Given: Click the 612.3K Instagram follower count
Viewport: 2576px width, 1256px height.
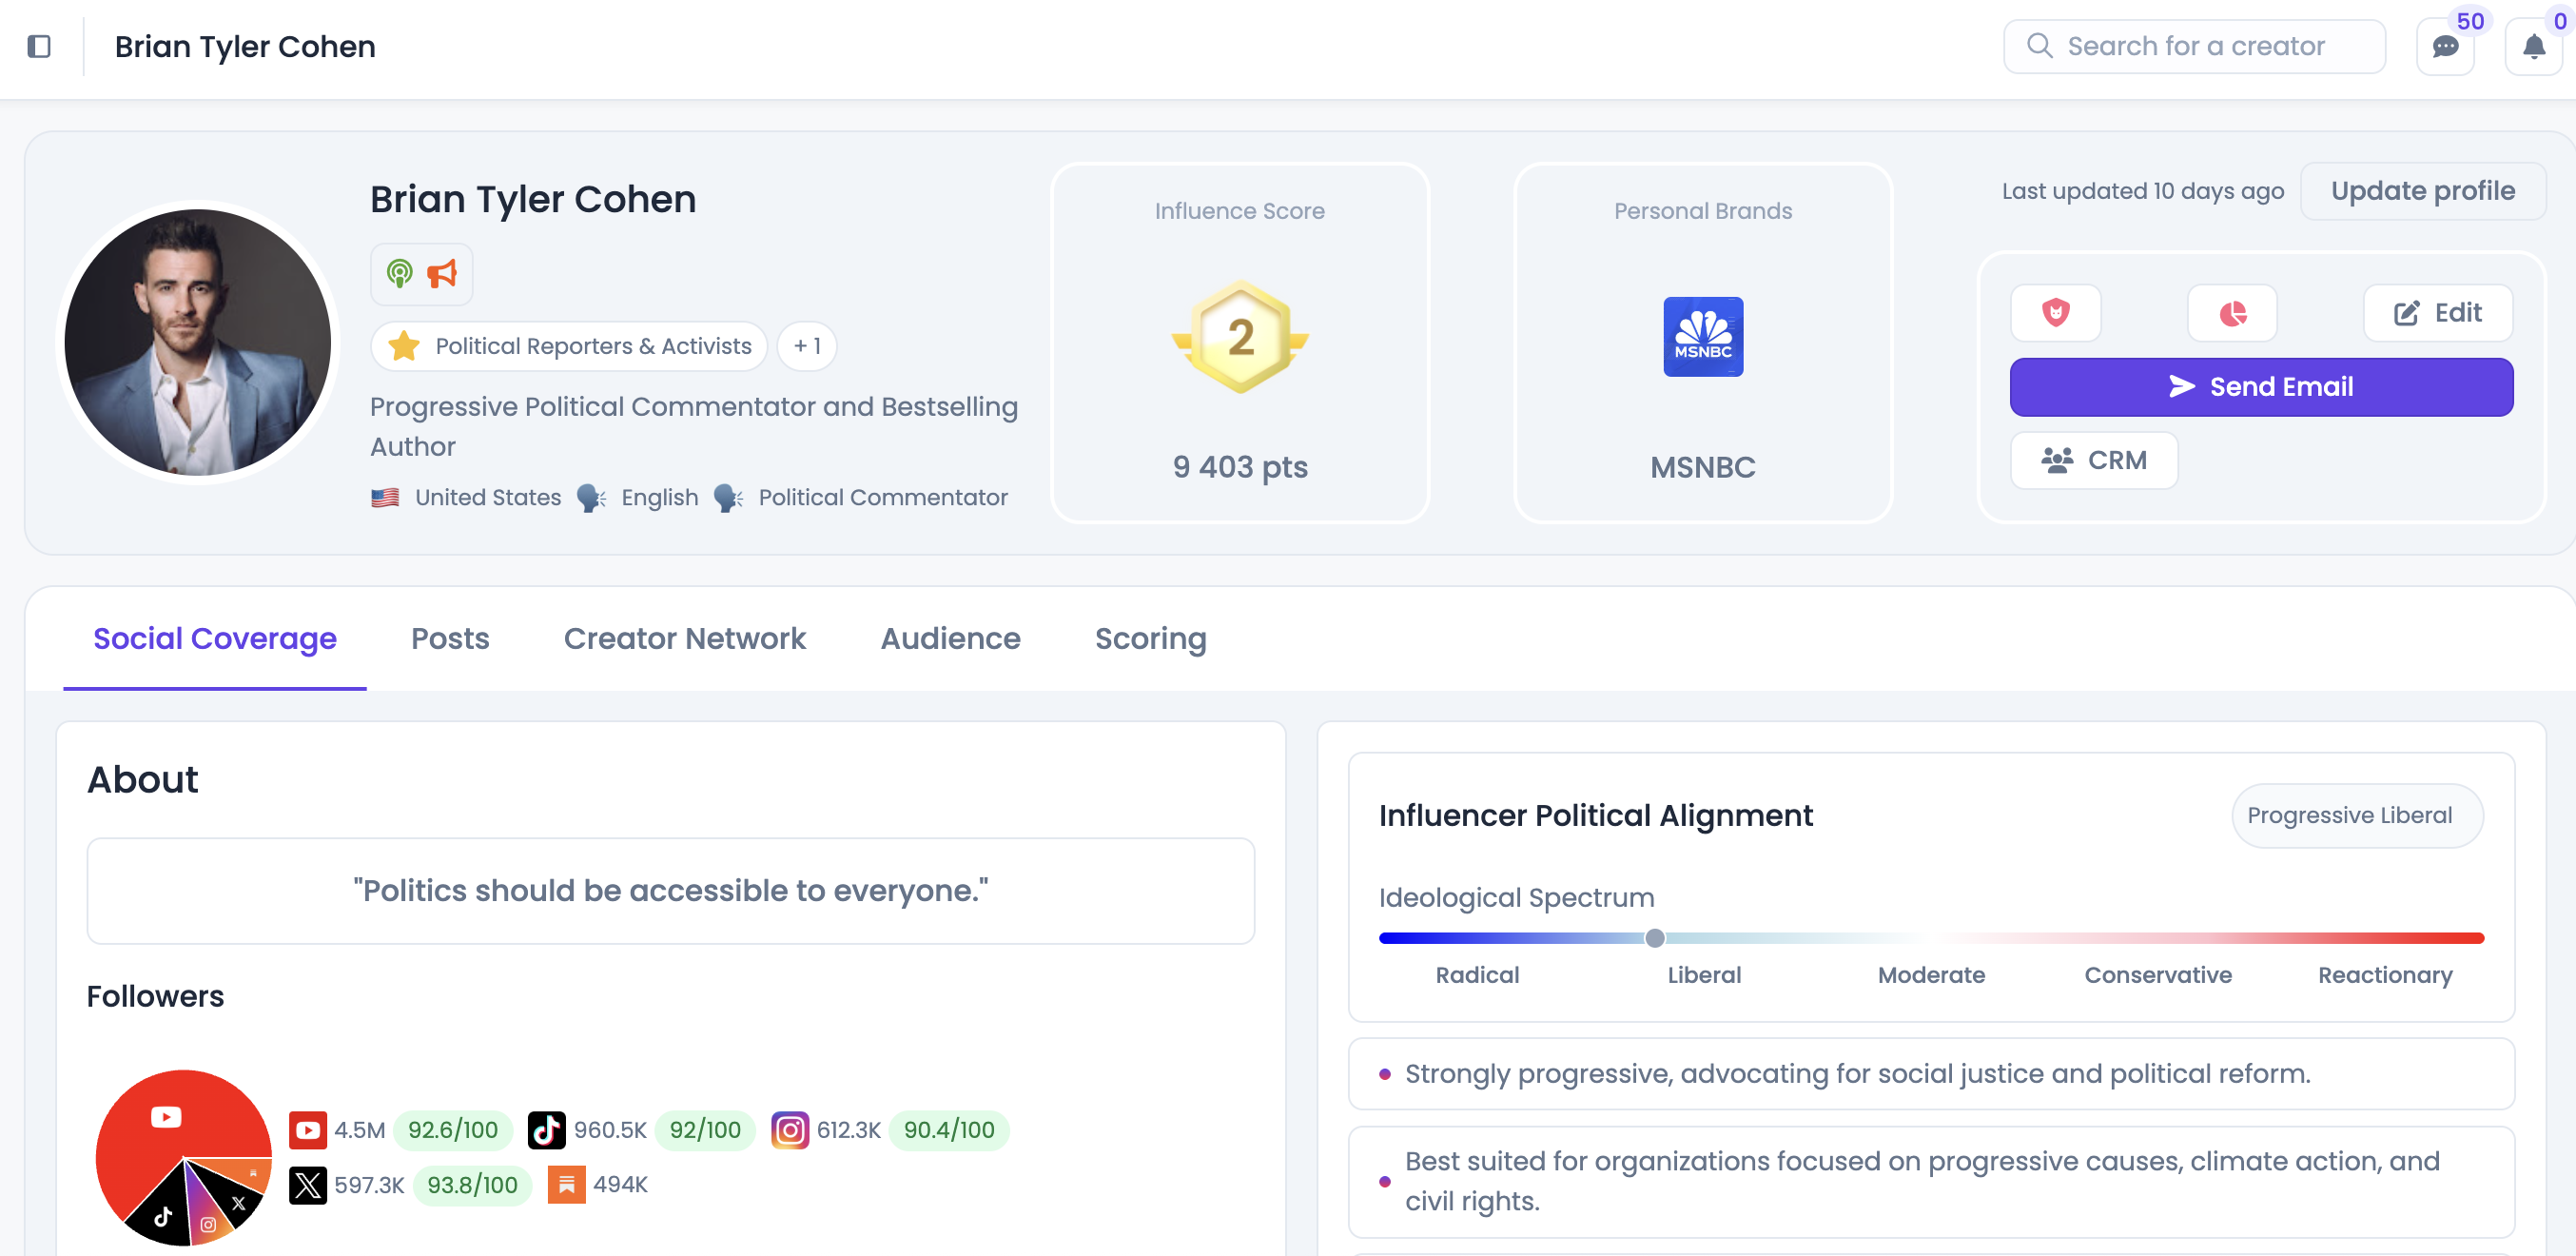Looking at the screenshot, I should [x=849, y=1130].
